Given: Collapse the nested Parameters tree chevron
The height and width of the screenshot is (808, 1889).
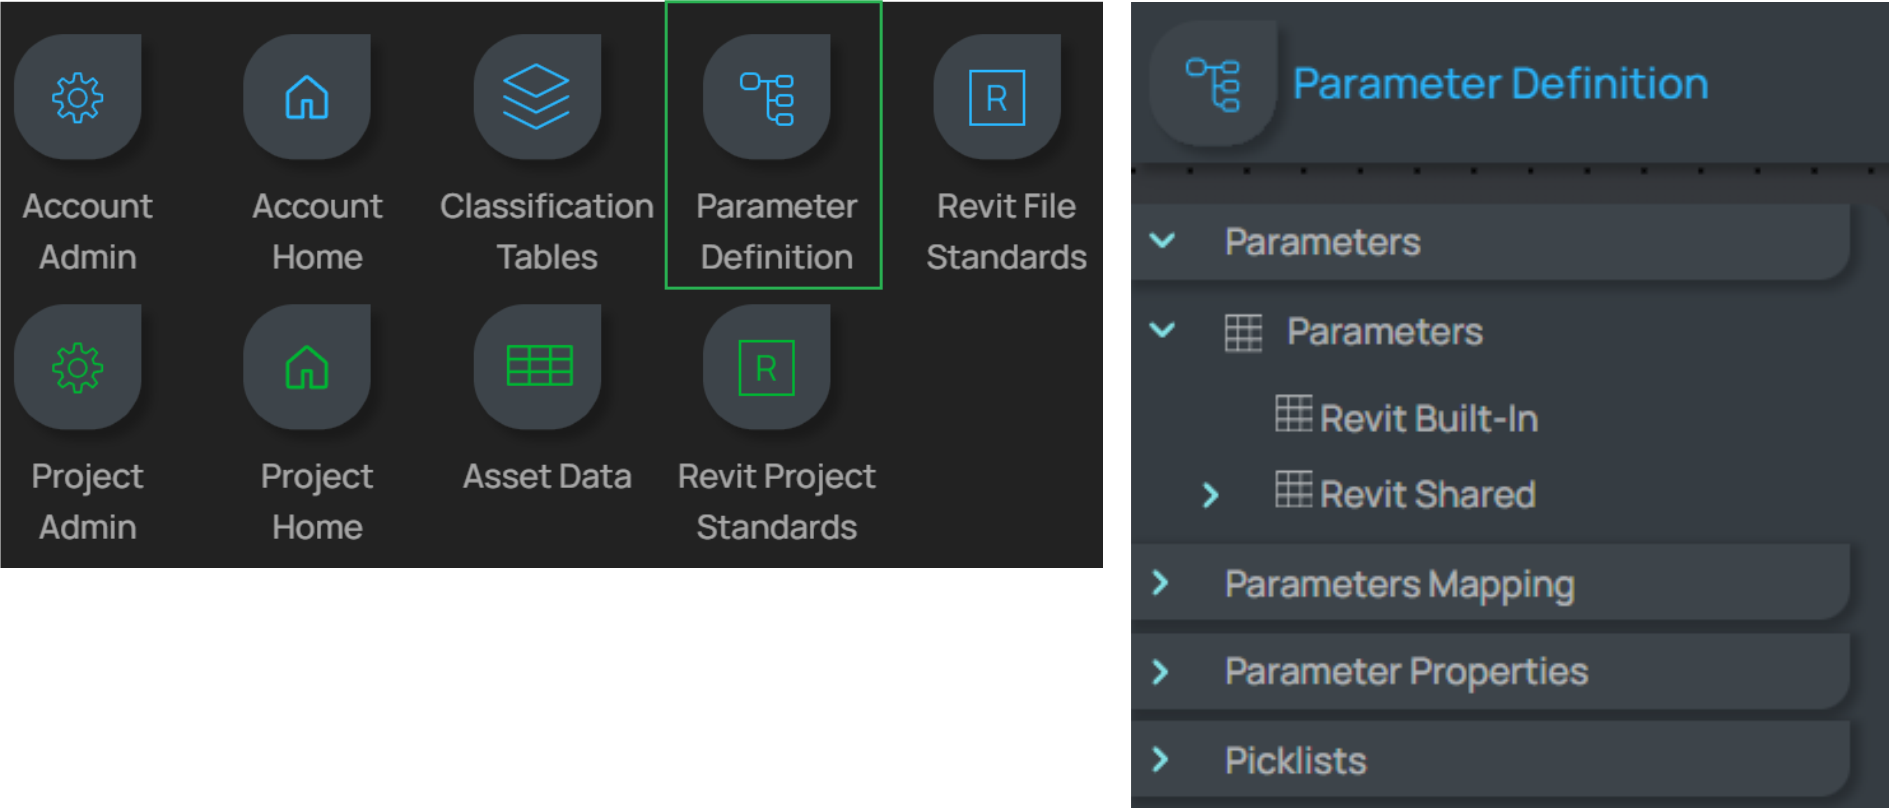Looking at the screenshot, I should tap(1162, 331).
